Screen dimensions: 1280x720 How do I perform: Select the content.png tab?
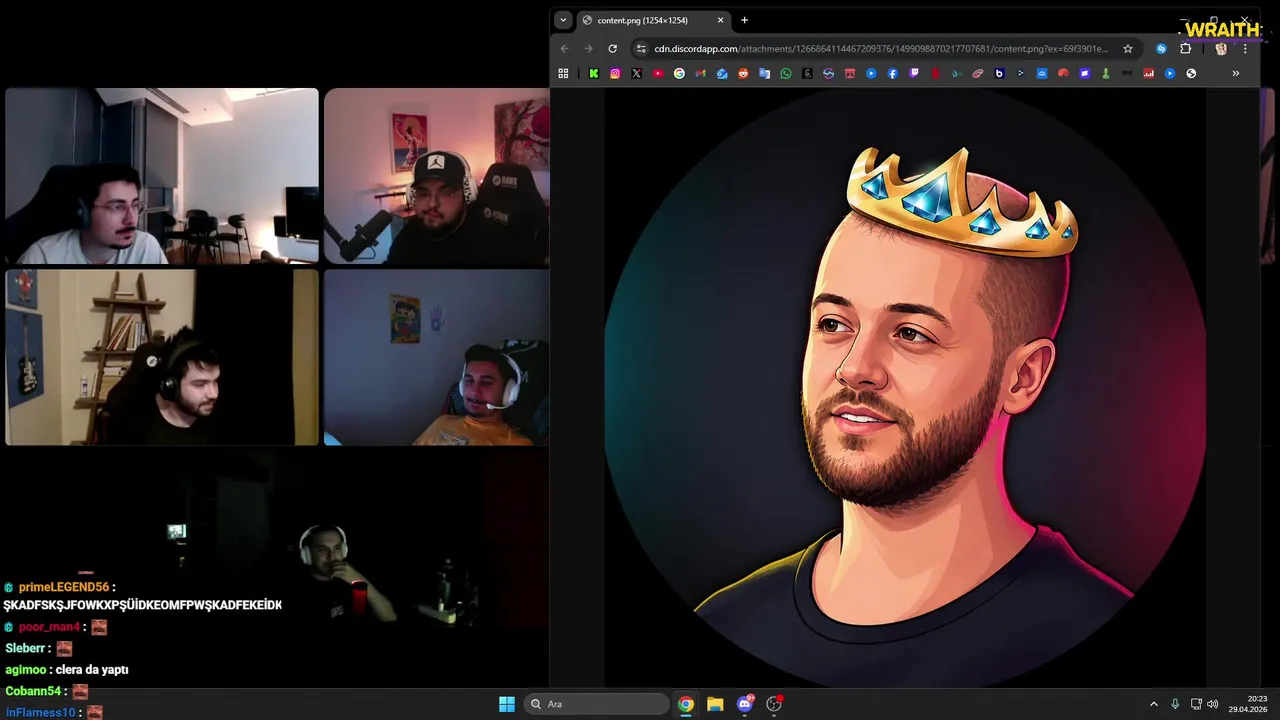click(652, 20)
